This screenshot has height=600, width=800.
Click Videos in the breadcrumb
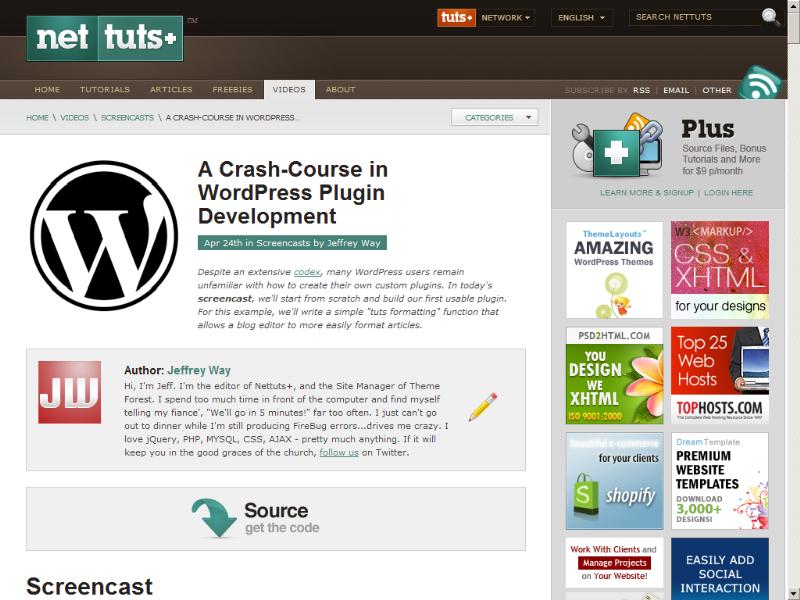click(74, 117)
